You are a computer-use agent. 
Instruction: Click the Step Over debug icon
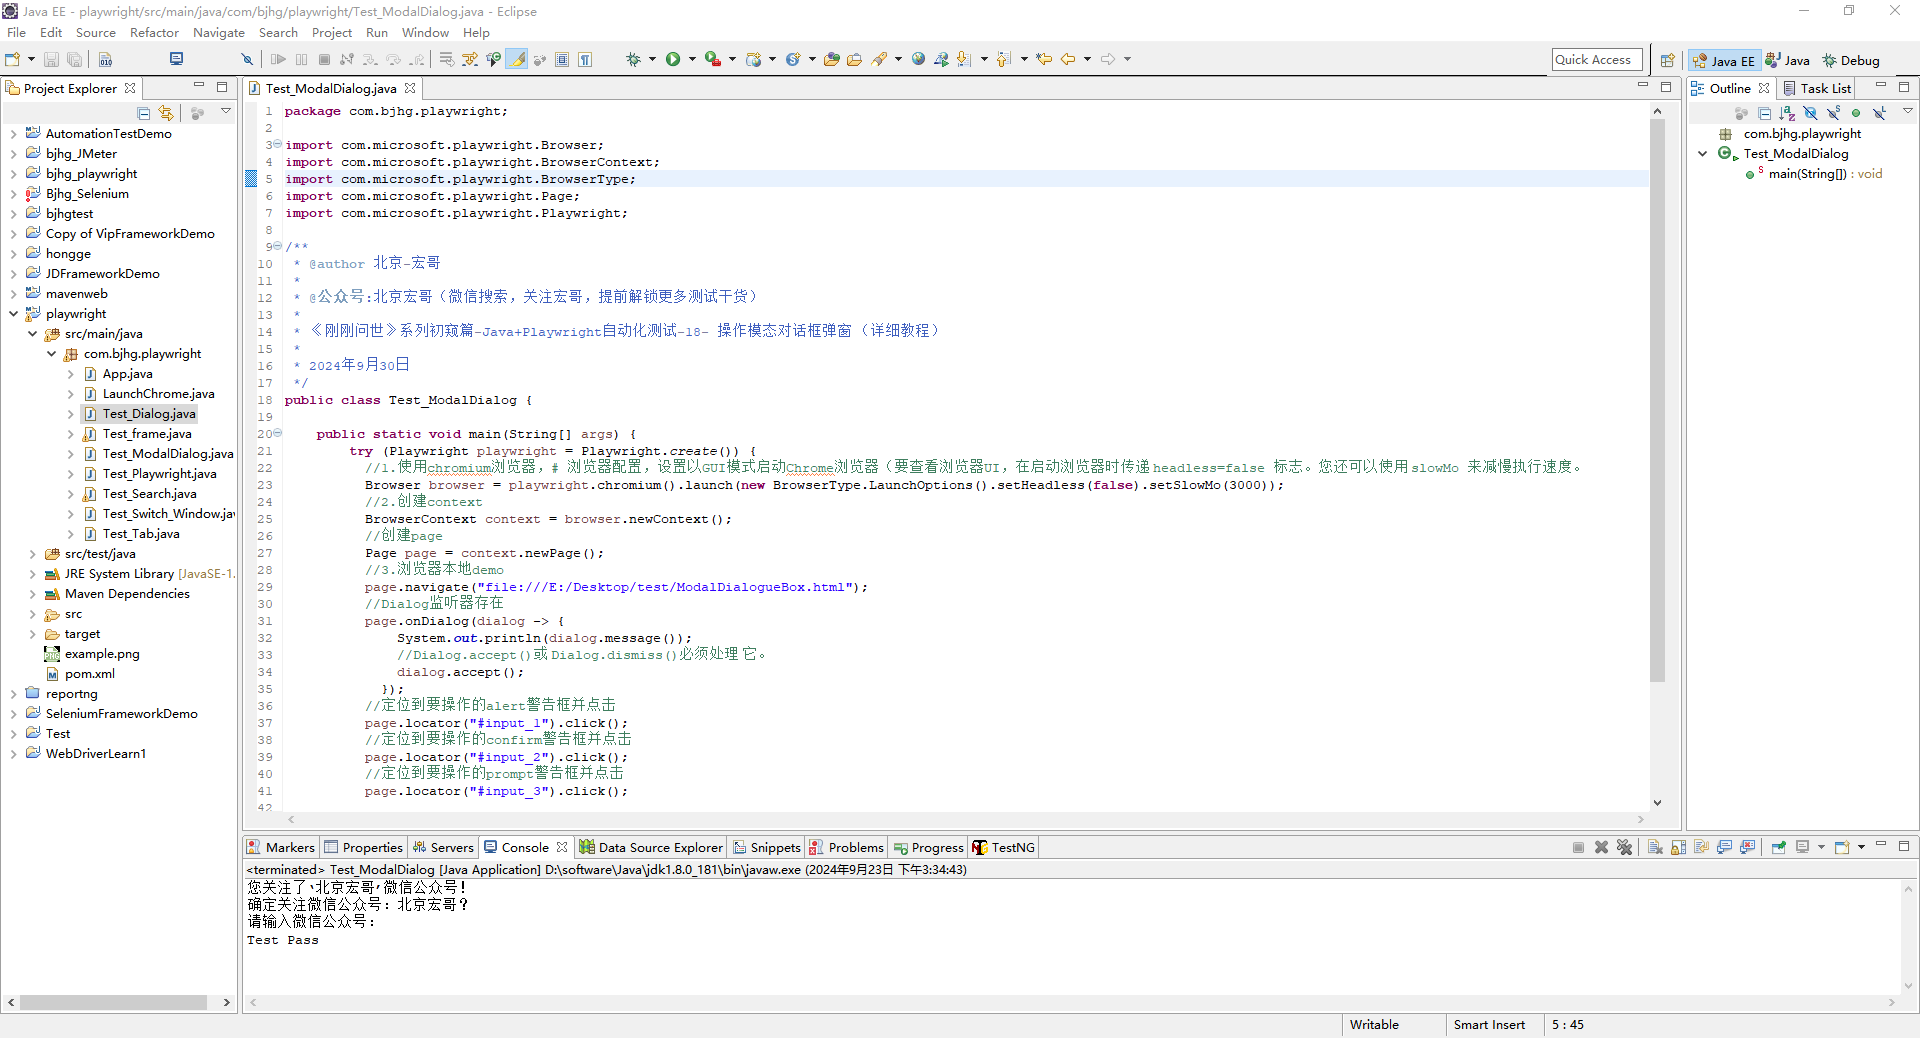pyautogui.click(x=394, y=60)
